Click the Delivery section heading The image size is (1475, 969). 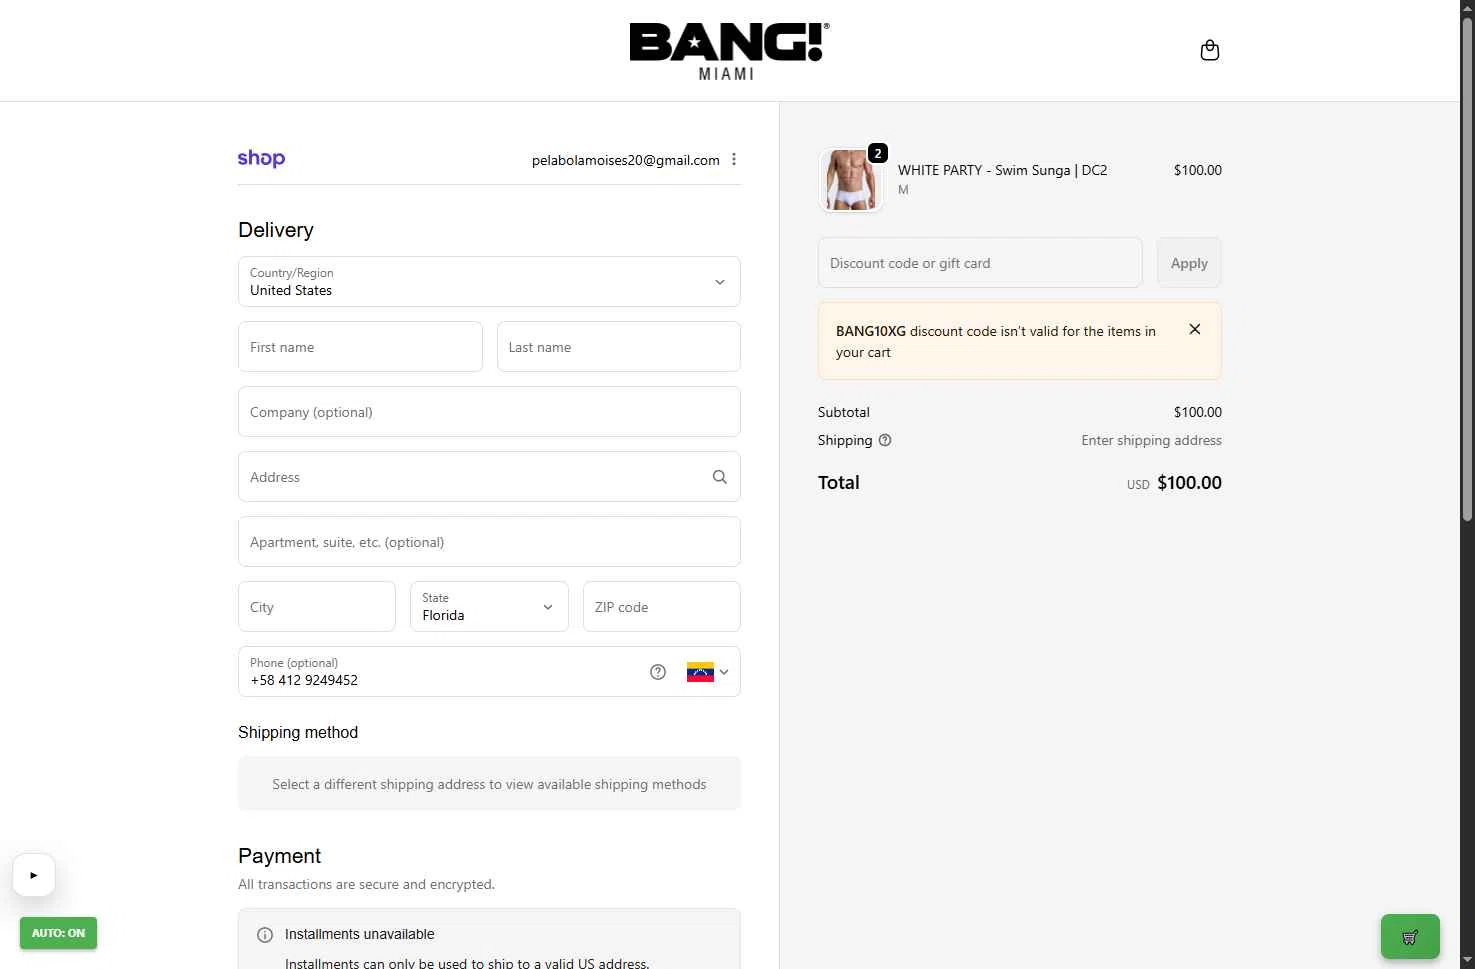click(x=276, y=230)
